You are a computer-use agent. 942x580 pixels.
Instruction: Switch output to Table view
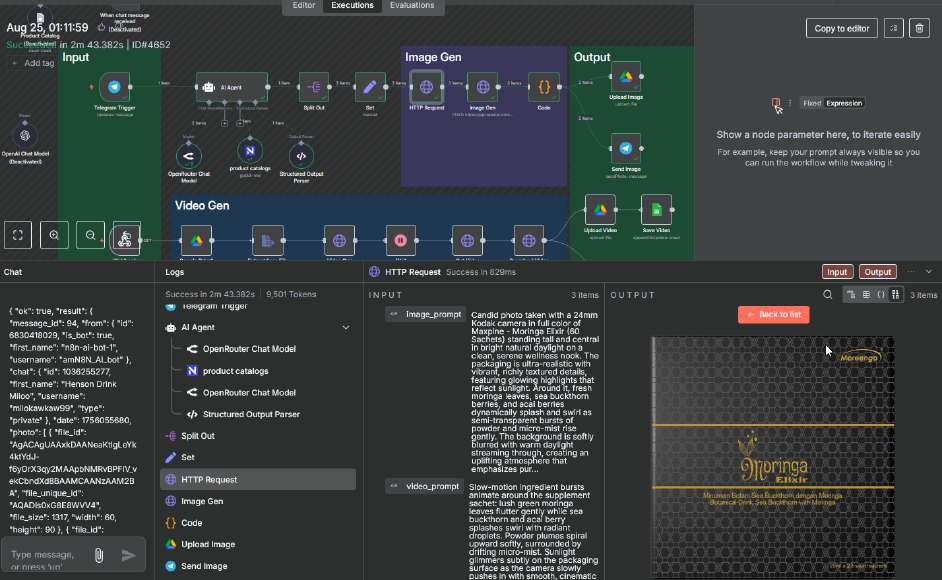[866, 295]
